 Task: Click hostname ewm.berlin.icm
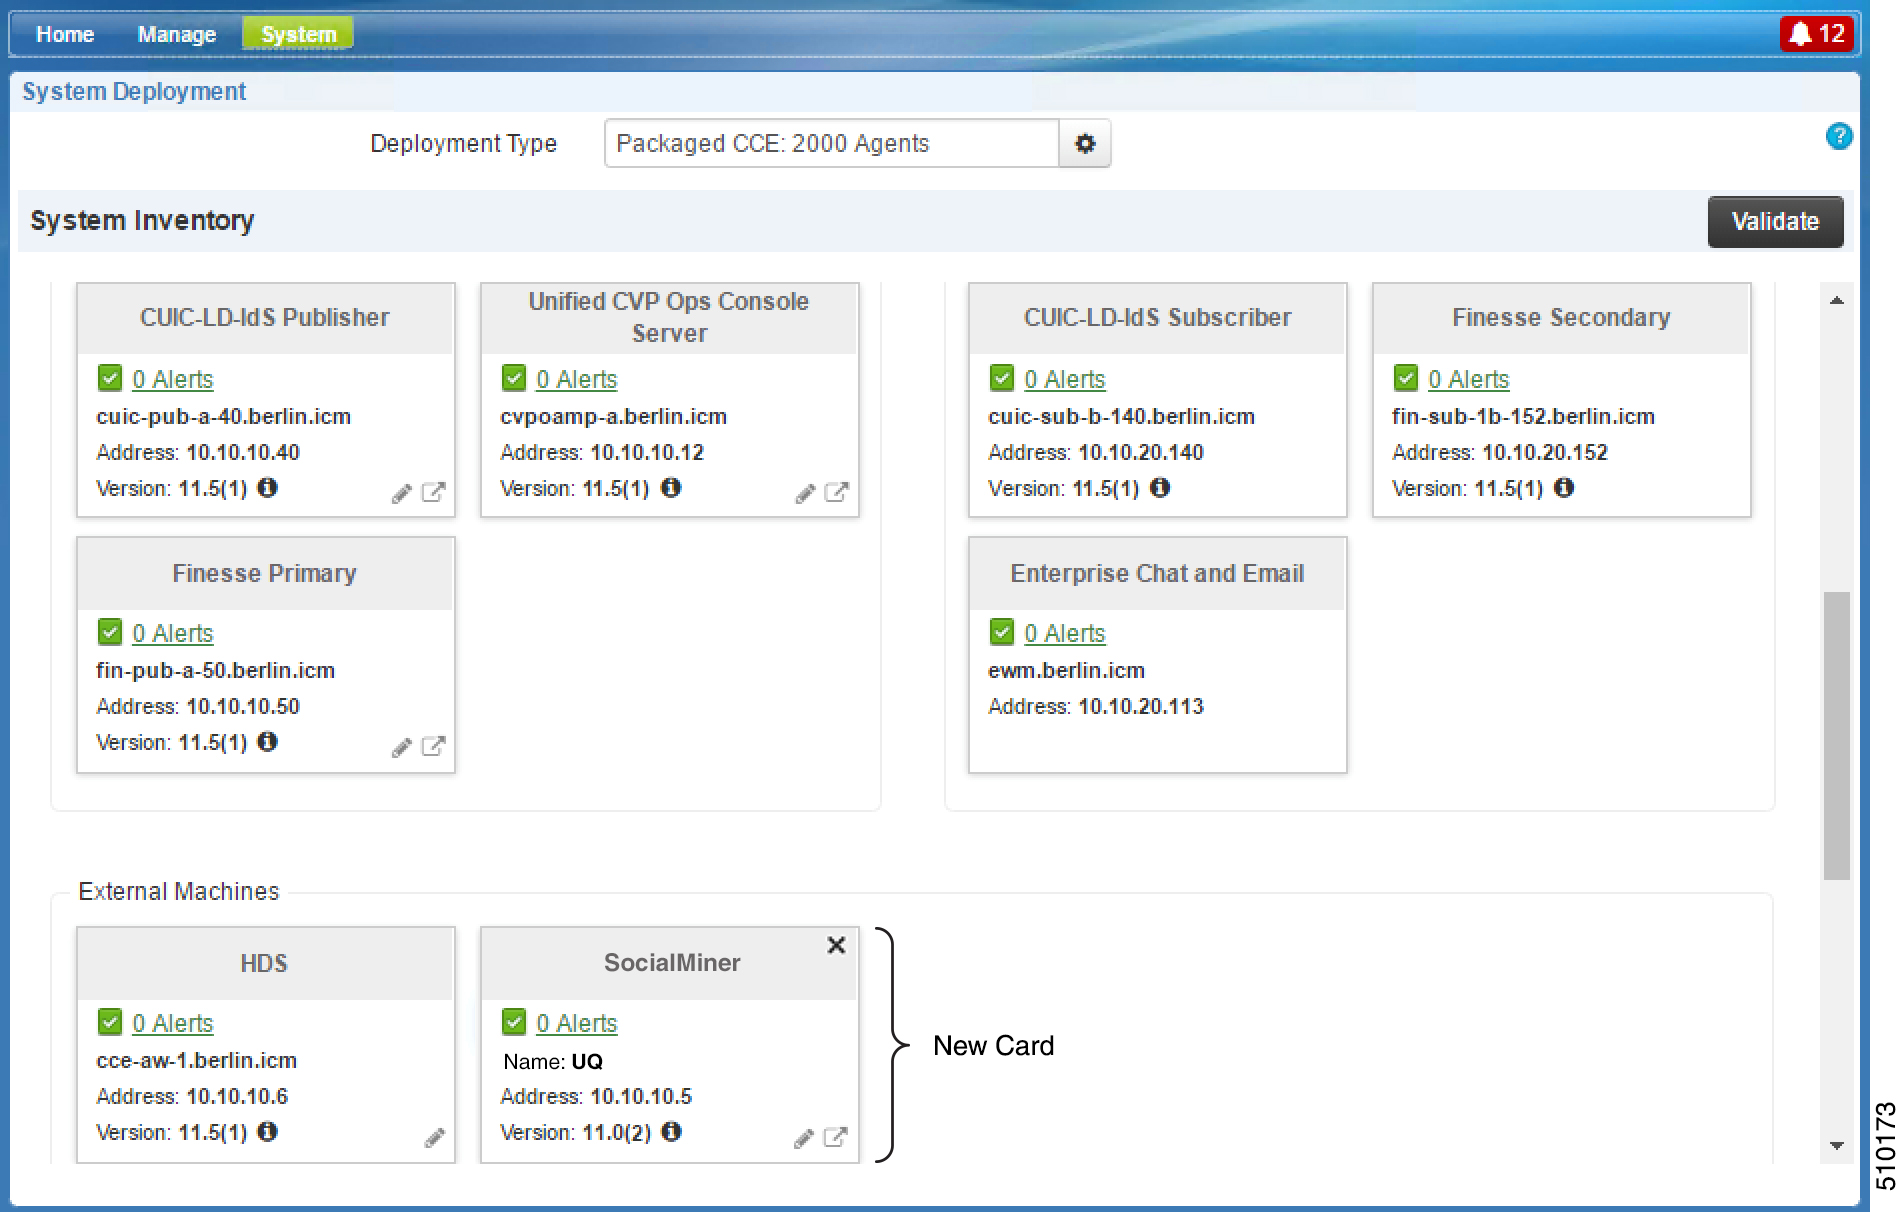pyautogui.click(x=1066, y=671)
